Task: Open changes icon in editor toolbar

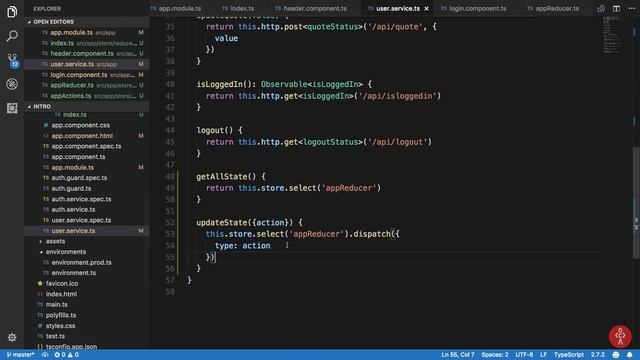Action: 601,9
